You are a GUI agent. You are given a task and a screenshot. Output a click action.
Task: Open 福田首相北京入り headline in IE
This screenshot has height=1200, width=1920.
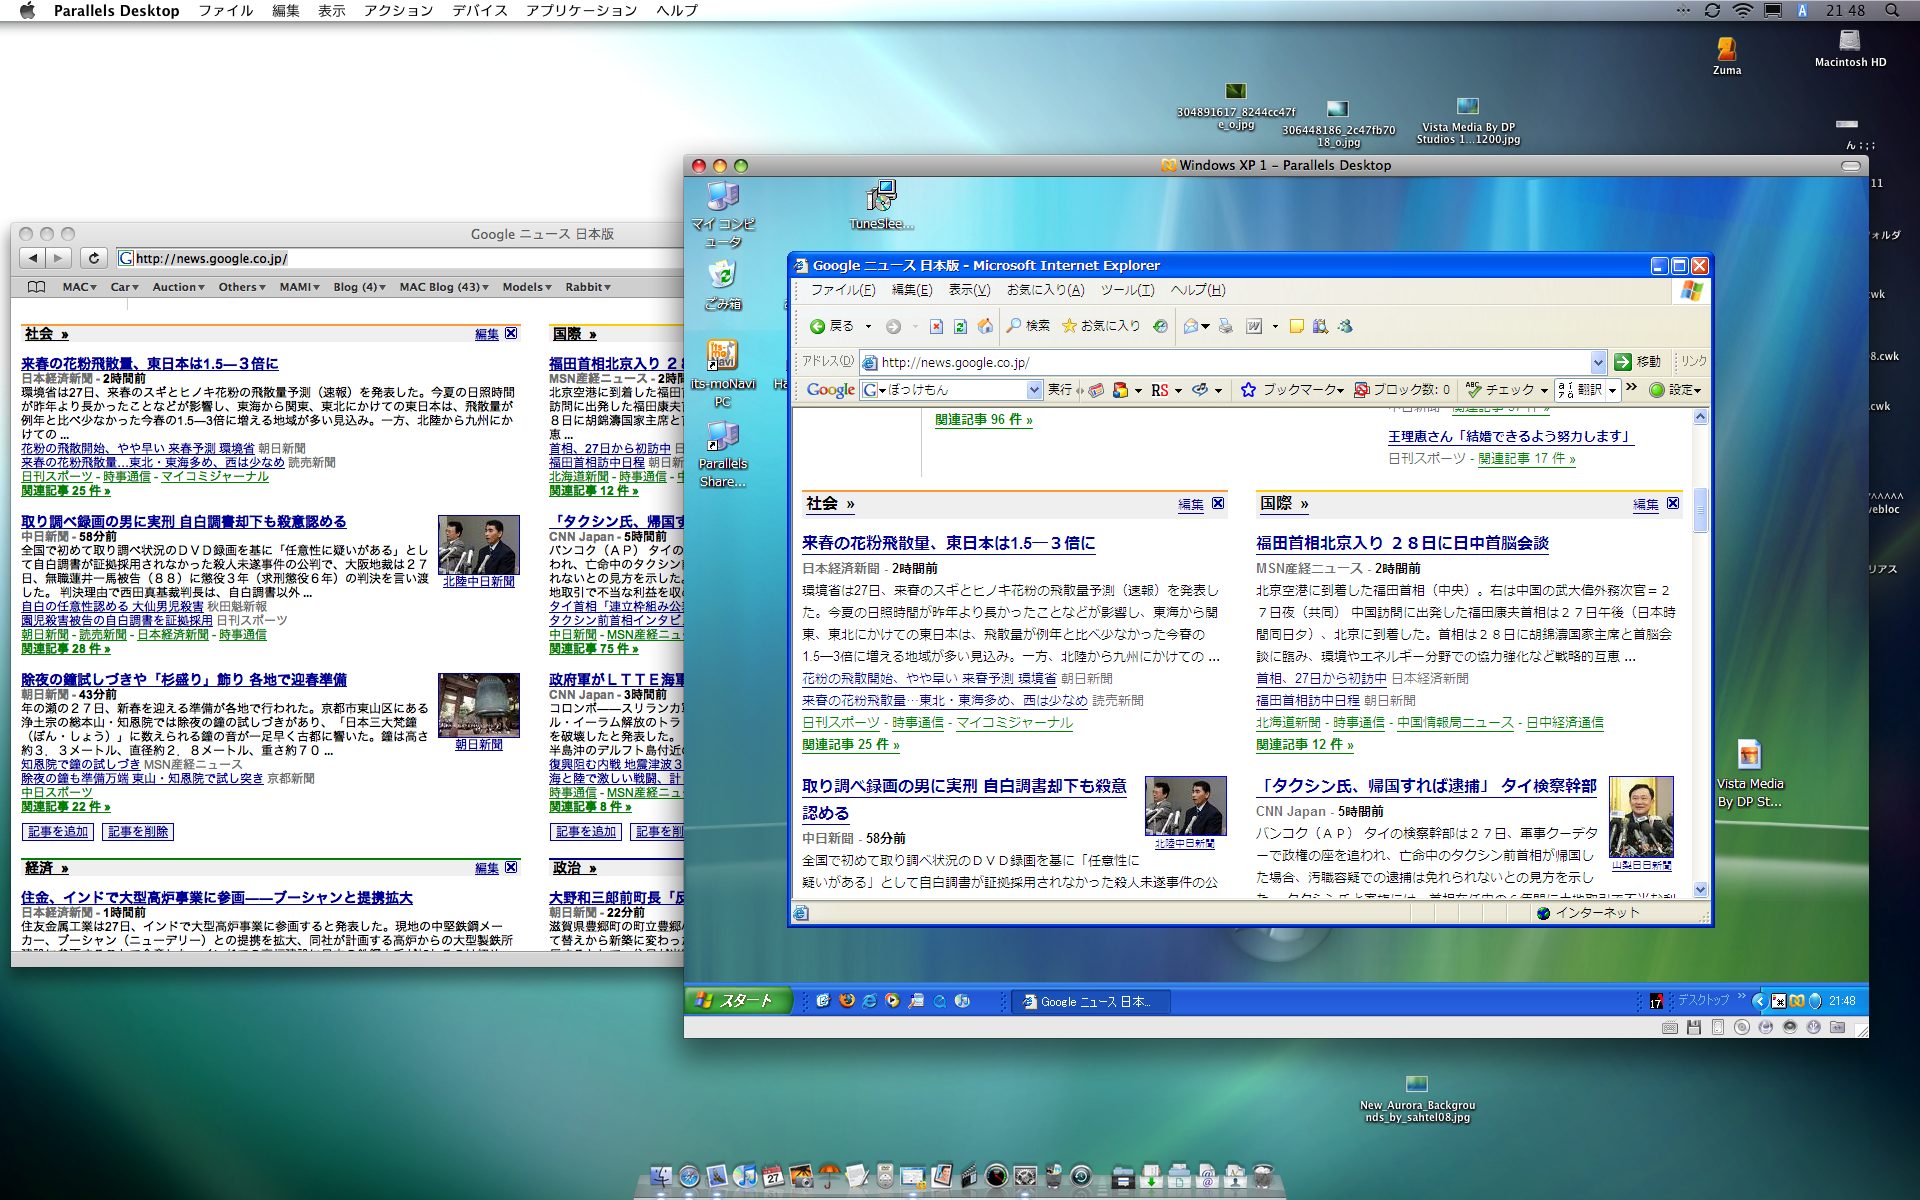tap(1402, 543)
